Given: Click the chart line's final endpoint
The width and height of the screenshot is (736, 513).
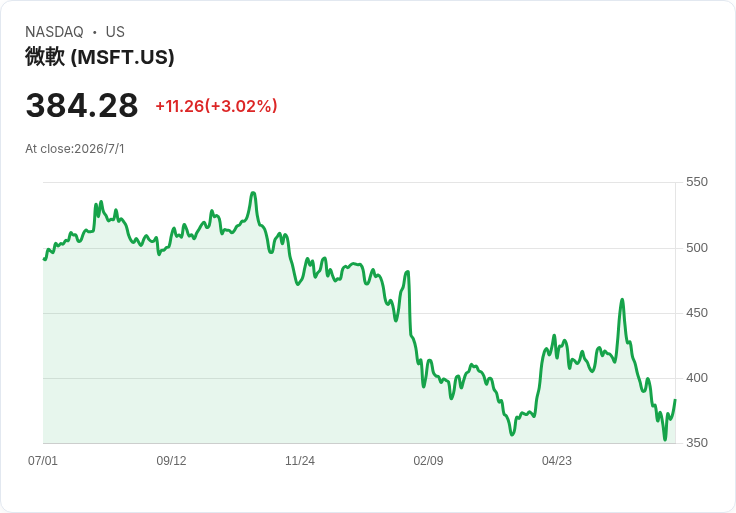Looking at the screenshot, I should pos(675,400).
